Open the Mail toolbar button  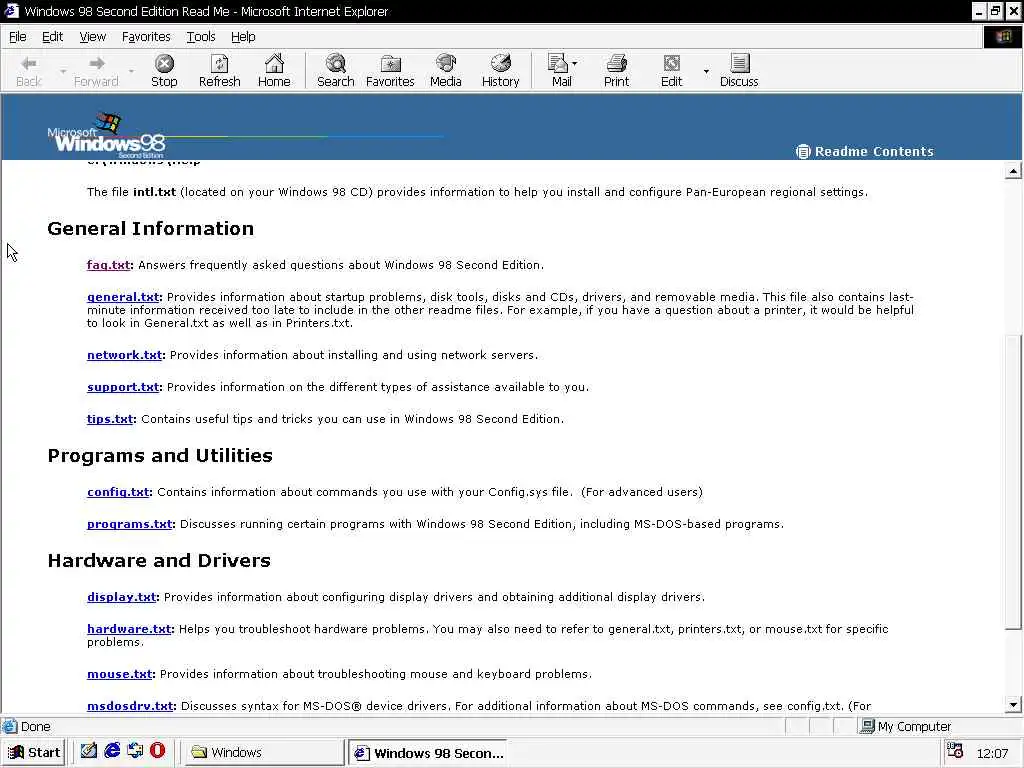click(x=560, y=71)
